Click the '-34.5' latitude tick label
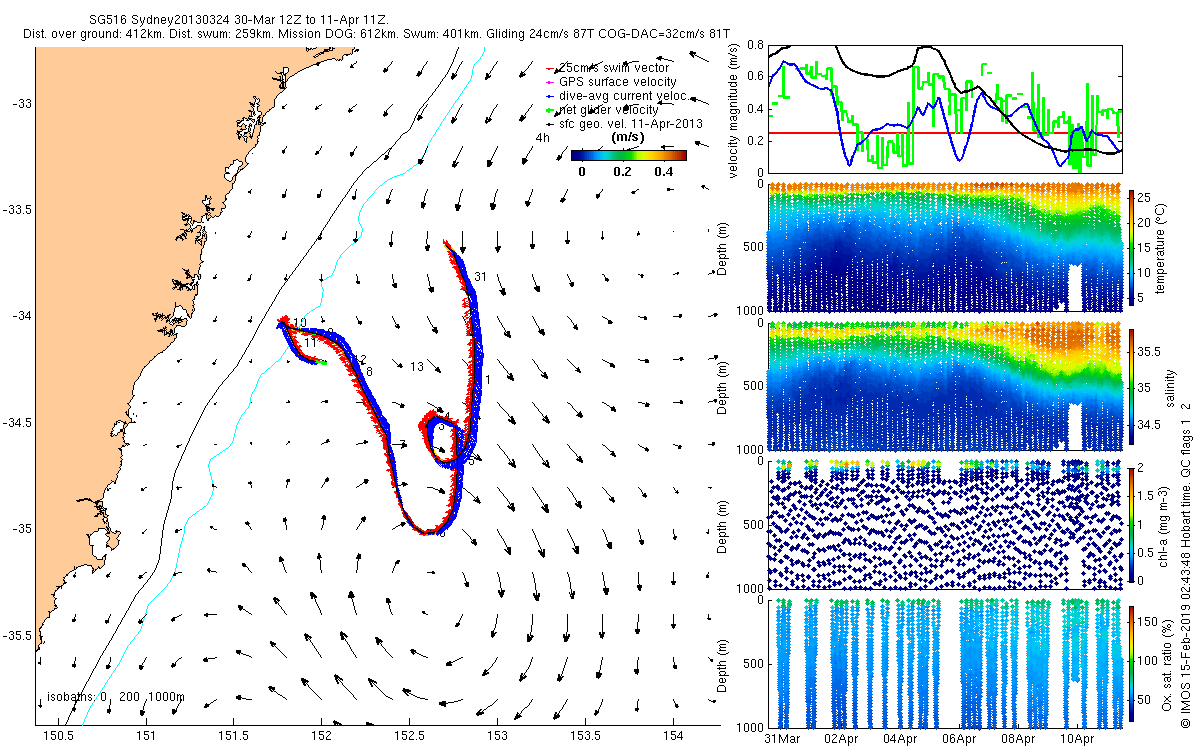Image resolution: width=1200 pixels, height=750 pixels. pyautogui.click(x=16, y=423)
